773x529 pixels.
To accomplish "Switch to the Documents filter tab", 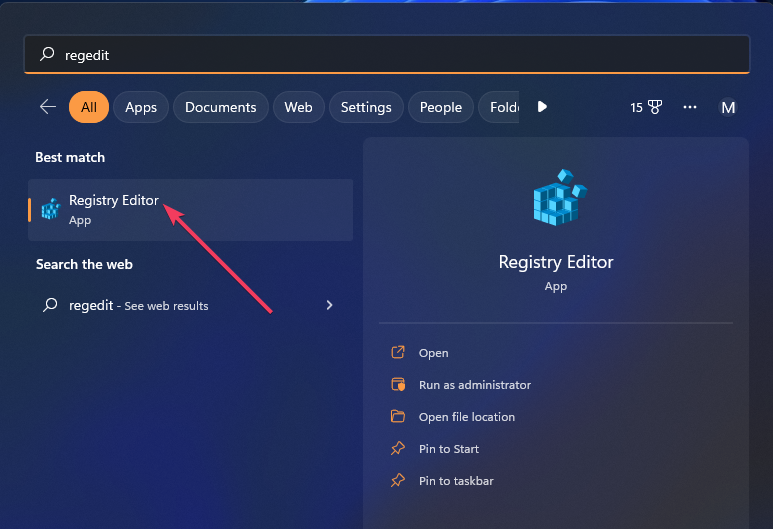I will tap(220, 107).
